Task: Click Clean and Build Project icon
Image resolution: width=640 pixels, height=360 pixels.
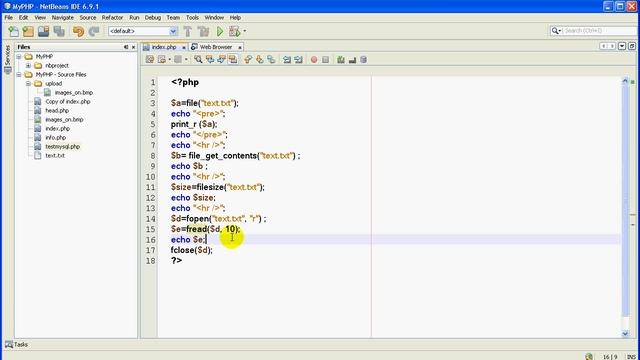Action: 203,31
